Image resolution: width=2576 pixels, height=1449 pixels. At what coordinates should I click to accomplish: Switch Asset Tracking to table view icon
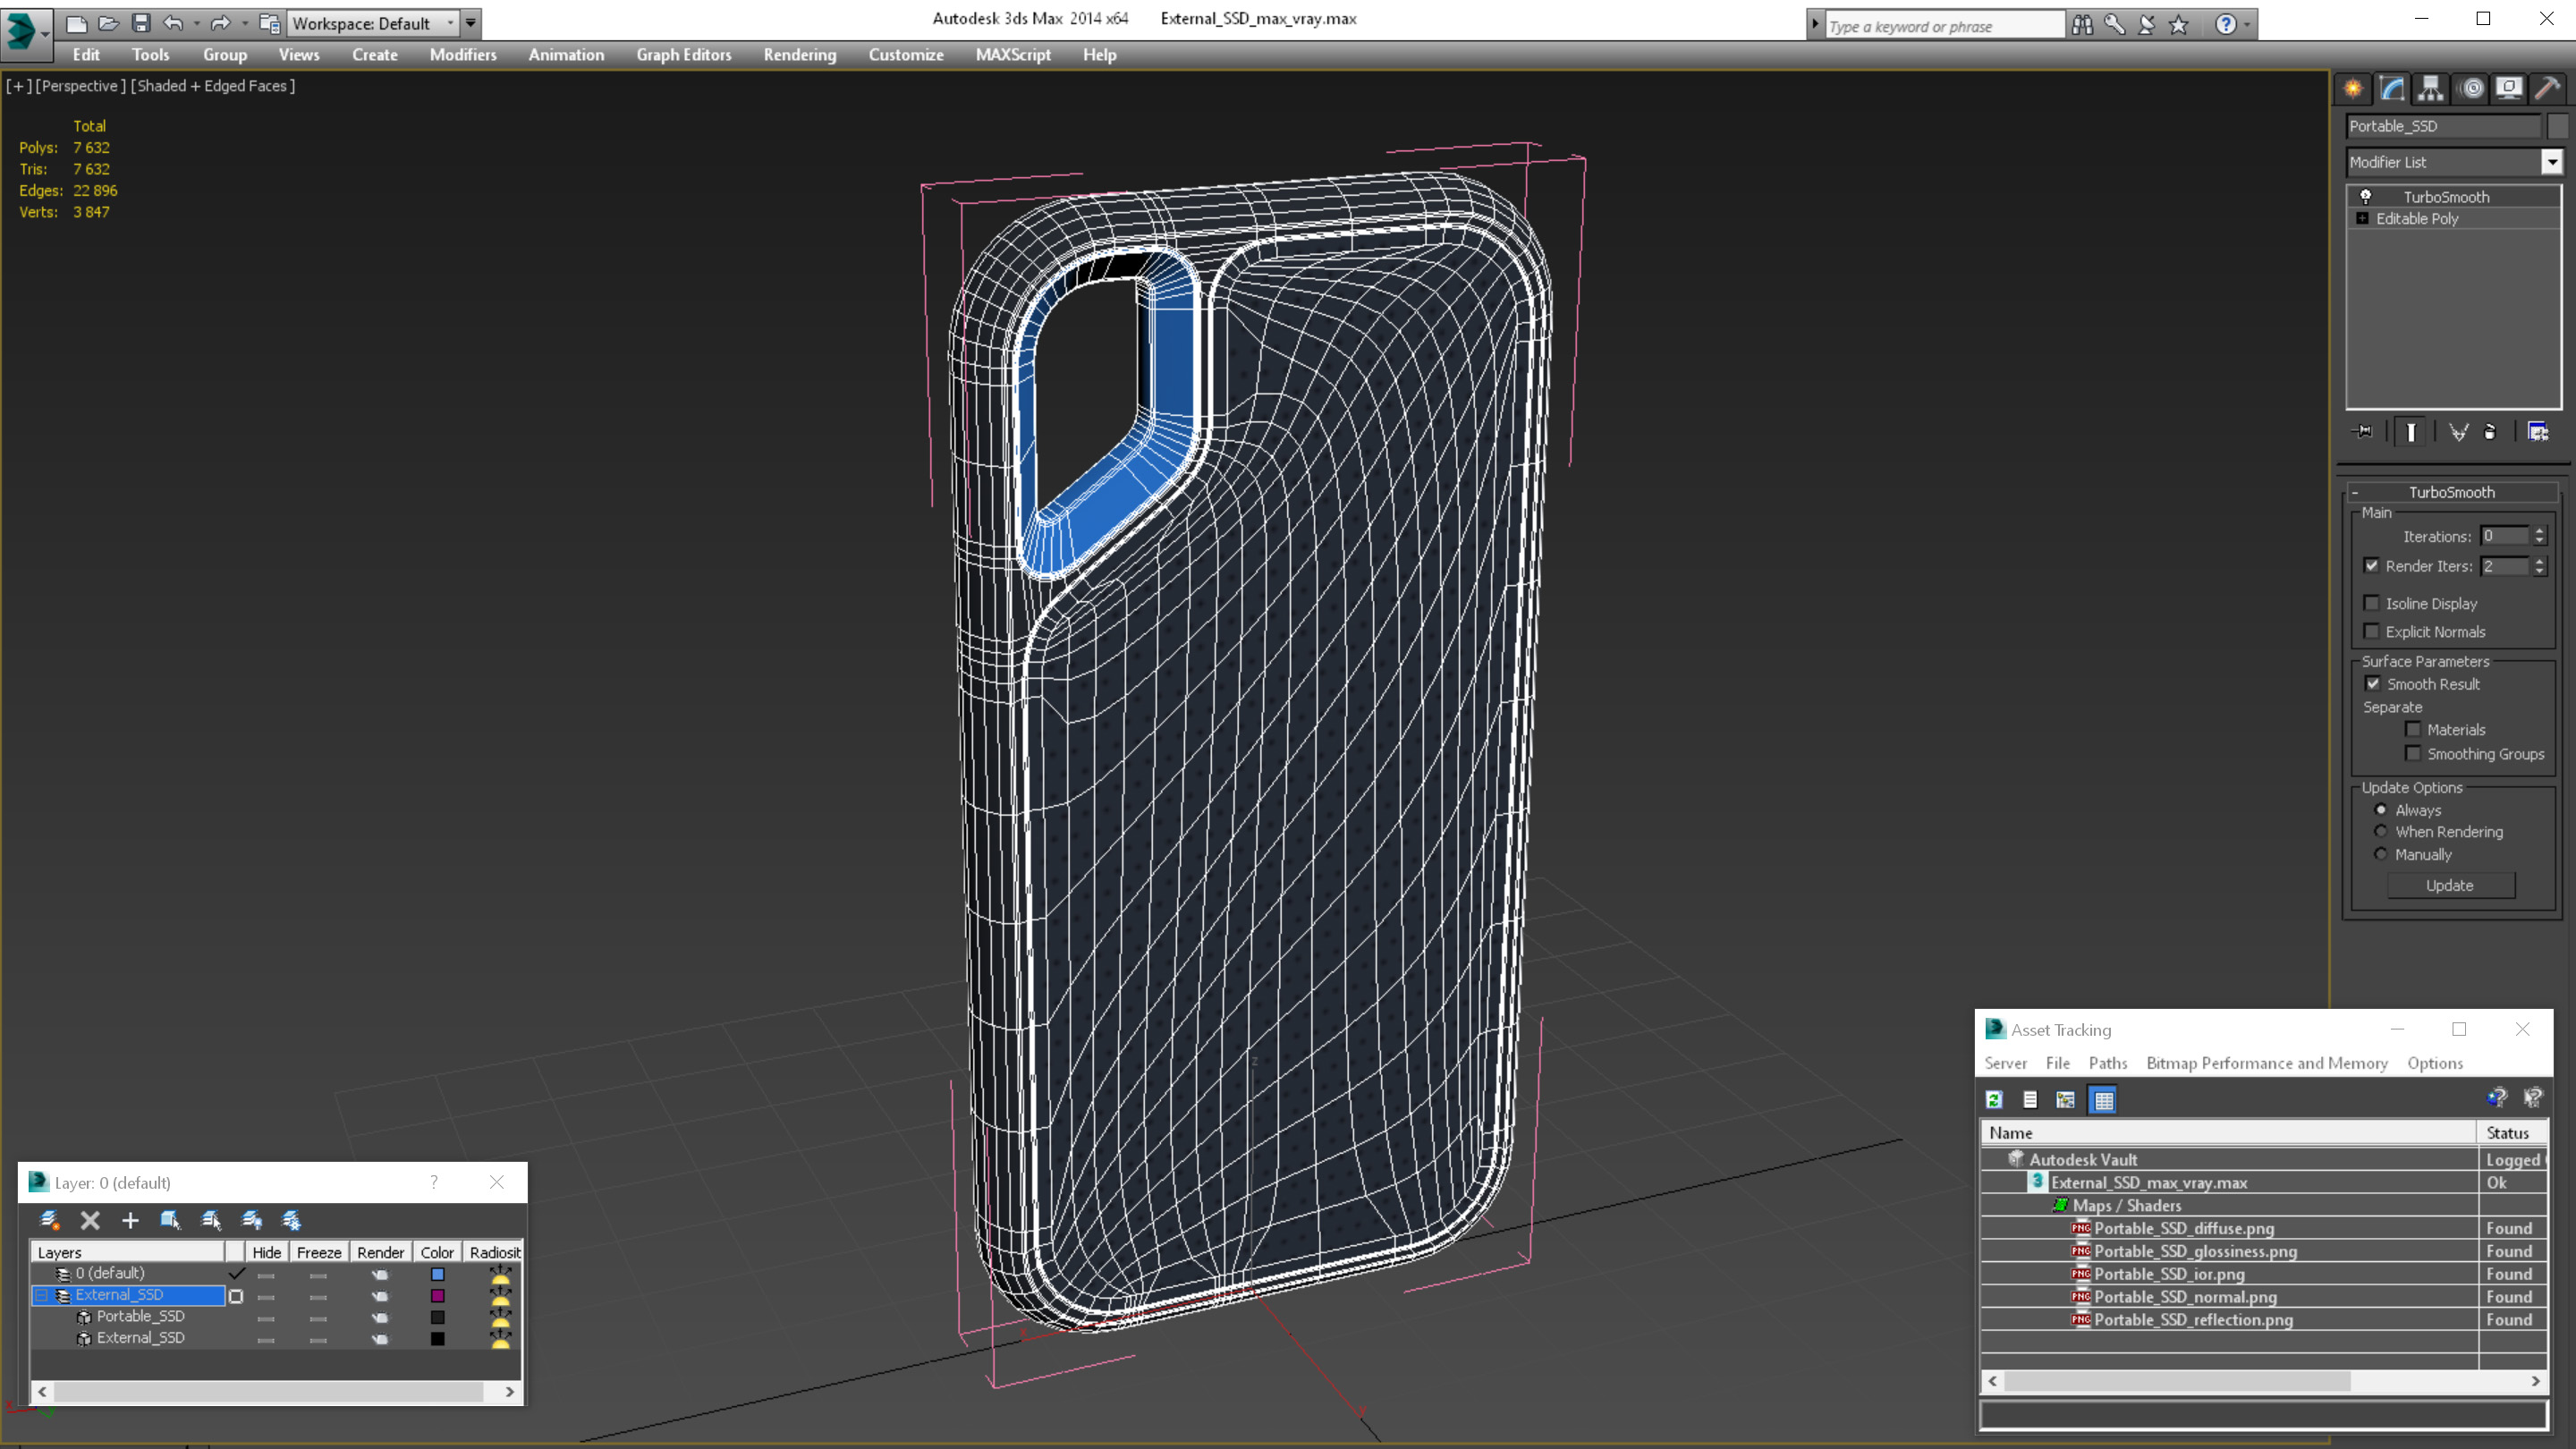coord(2104,1100)
